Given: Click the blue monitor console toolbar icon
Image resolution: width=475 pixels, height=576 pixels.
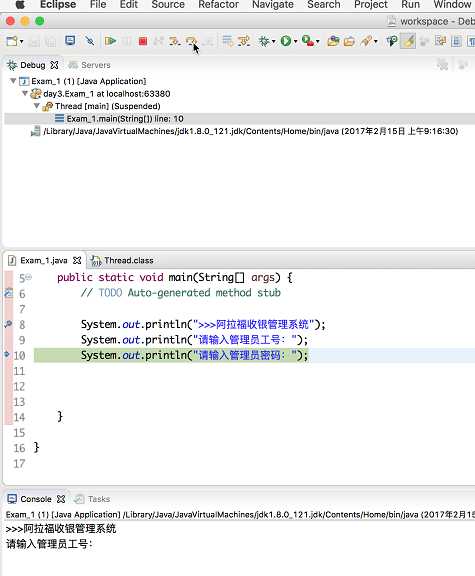Looking at the screenshot, I should (x=70, y=40).
